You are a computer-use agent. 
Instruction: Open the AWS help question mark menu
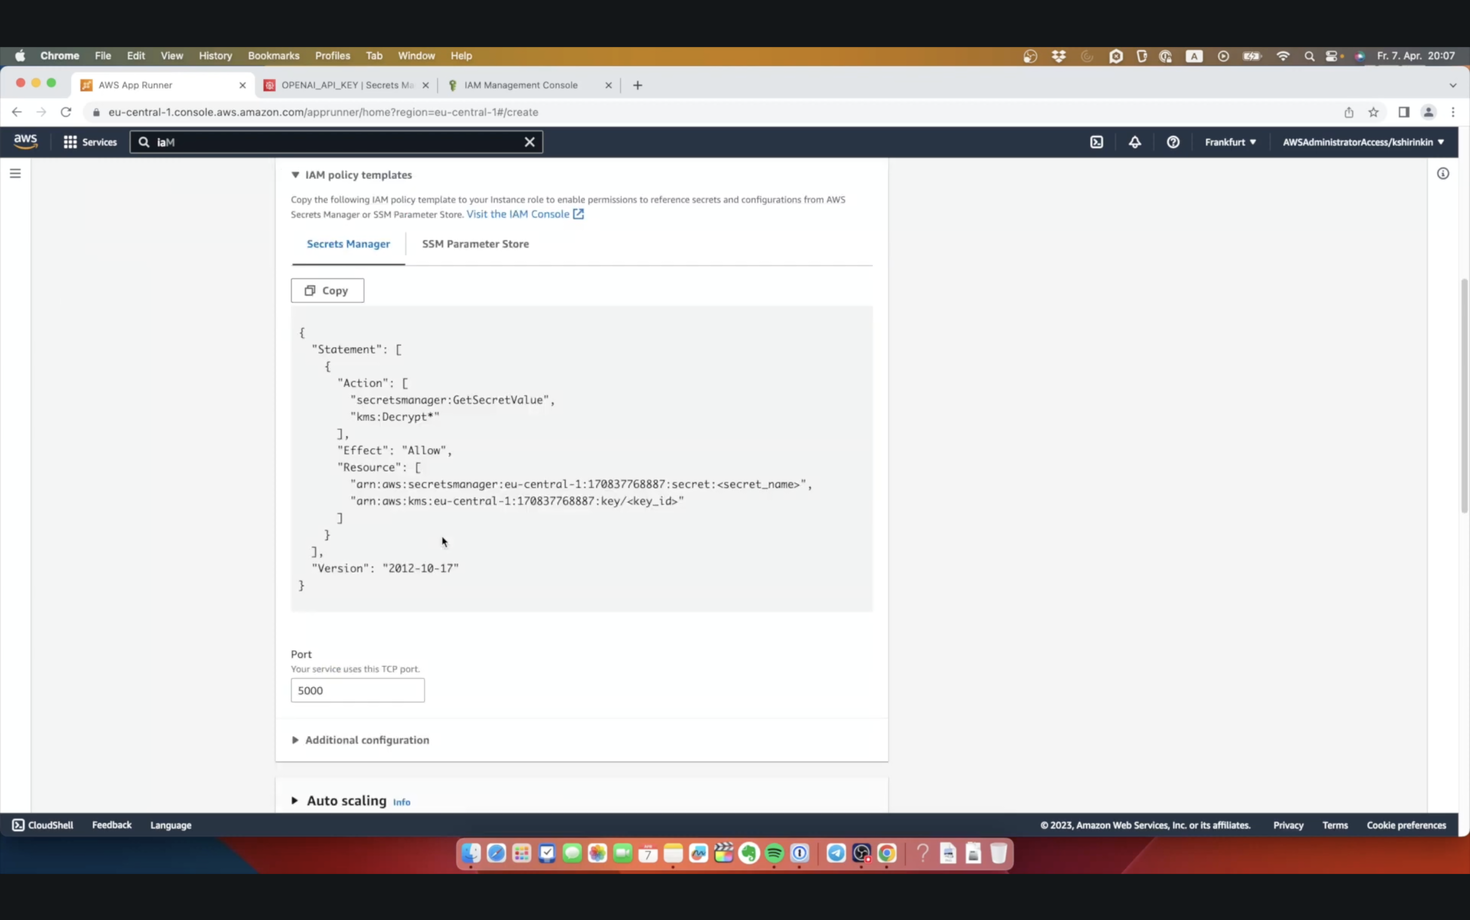(x=1173, y=142)
